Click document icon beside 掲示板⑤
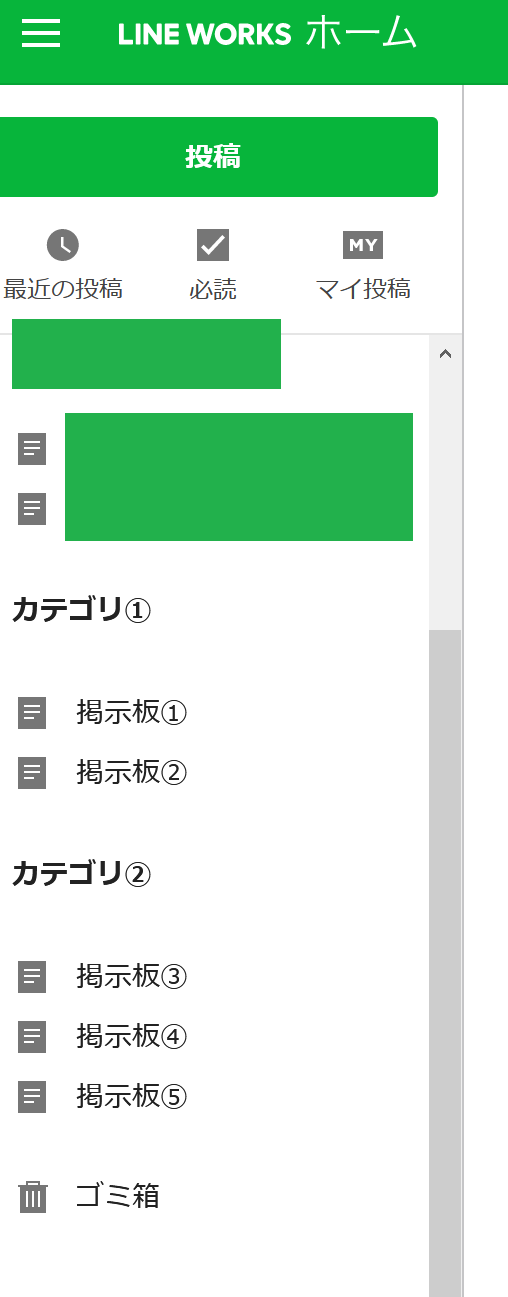The width and height of the screenshot is (508, 1297). [32, 1097]
